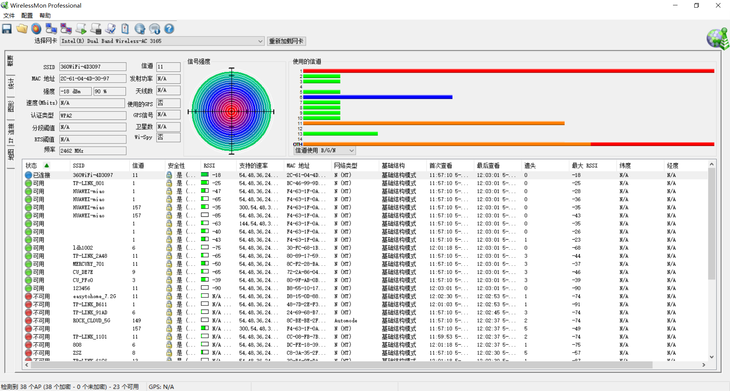Click the RSSI column header
This screenshot has height=391, width=730.
218,165
